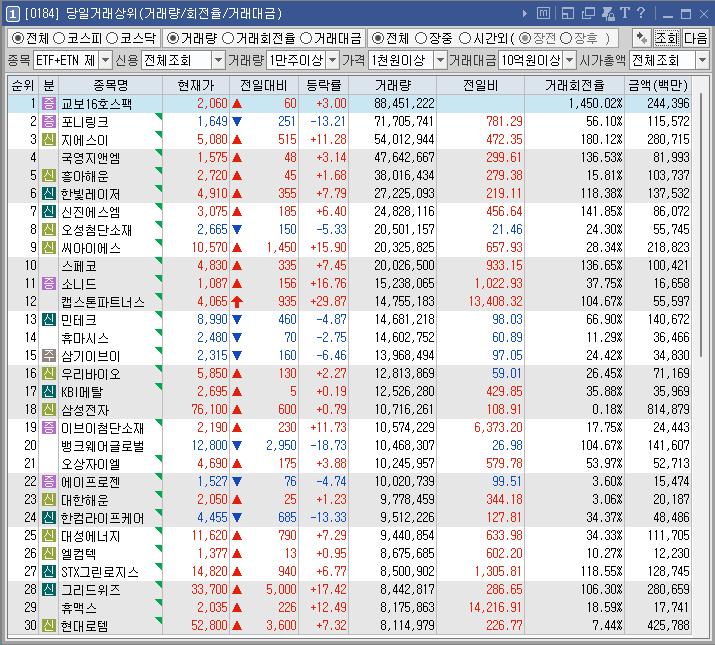Screen dimensions: 715x645
Task: Click the 다음 button
Action: tap(695, 38)
